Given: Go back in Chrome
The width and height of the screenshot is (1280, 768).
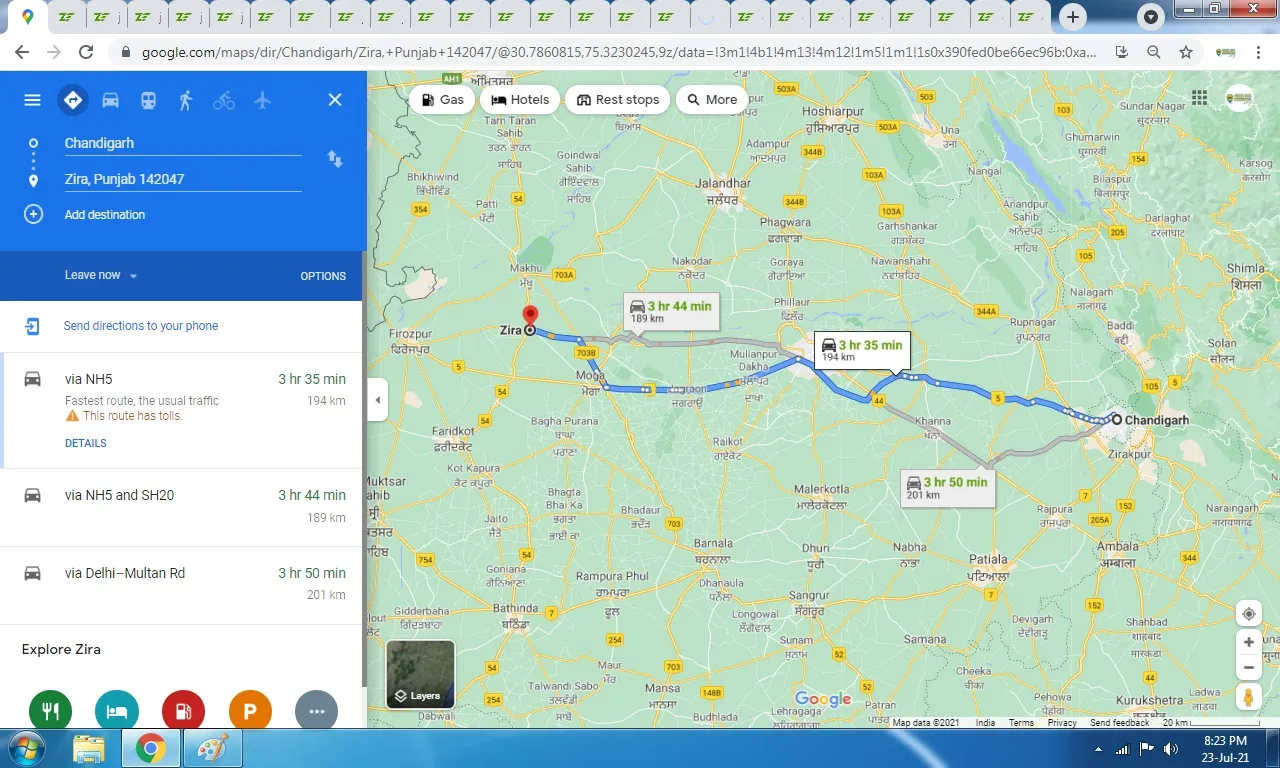Looking at the screenshot, I should pyautogui.click(x=22, y=52).
